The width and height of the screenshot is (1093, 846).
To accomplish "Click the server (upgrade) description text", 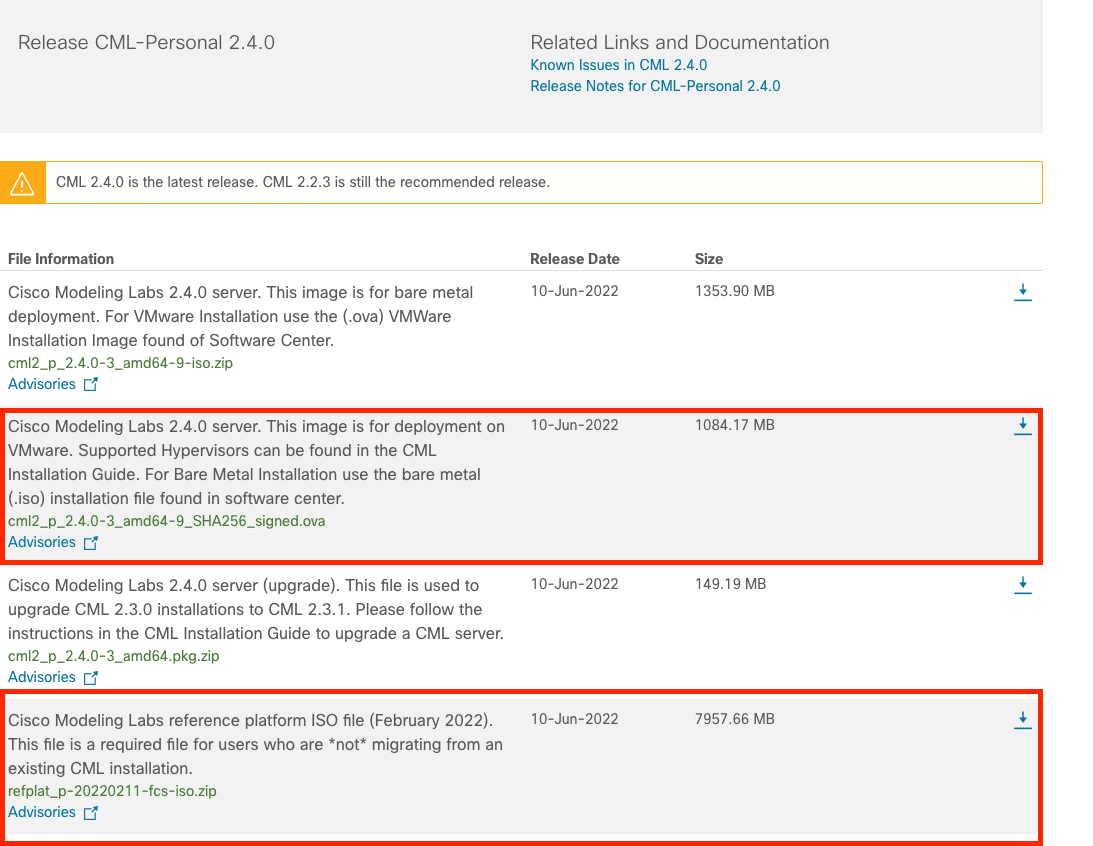I will [256, 610].
